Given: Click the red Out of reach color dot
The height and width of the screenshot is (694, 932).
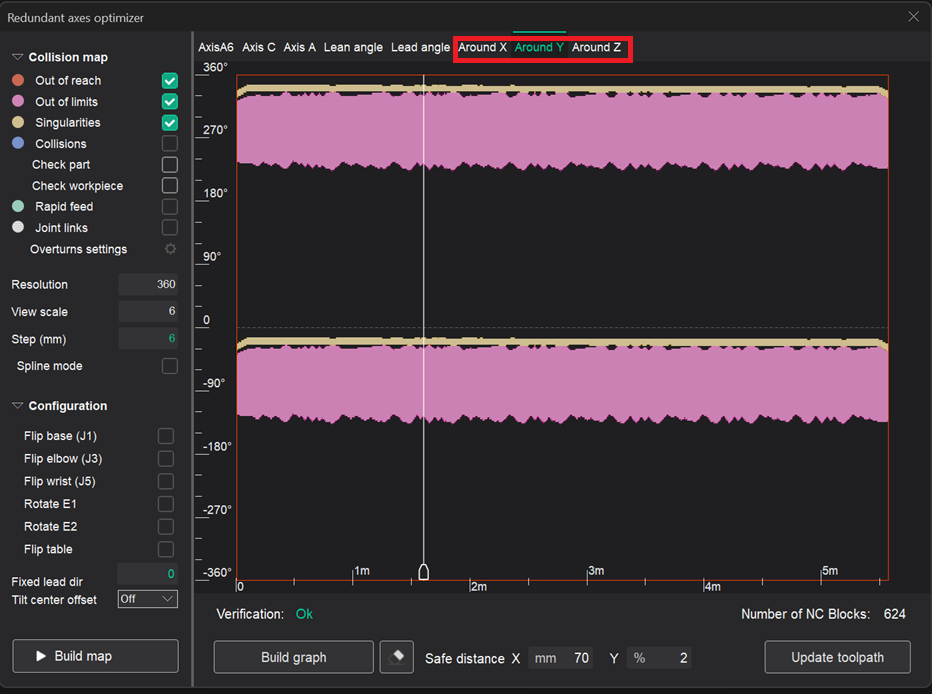Looking at the screenshot, I should 18,80.
